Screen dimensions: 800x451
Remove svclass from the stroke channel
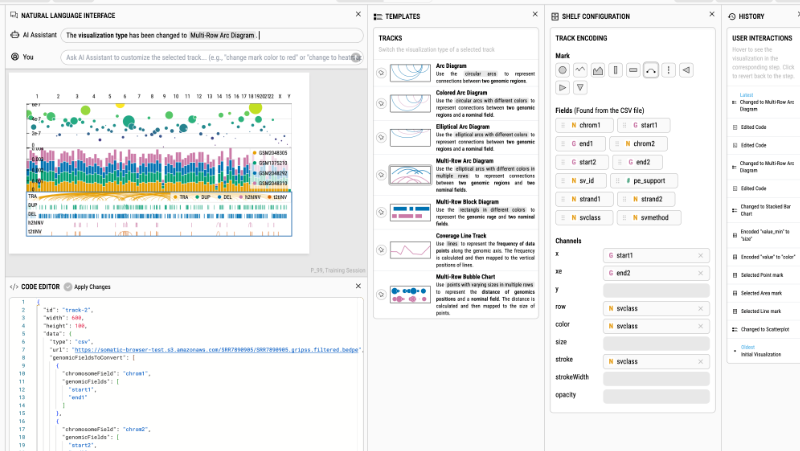(x=701, y=362)
